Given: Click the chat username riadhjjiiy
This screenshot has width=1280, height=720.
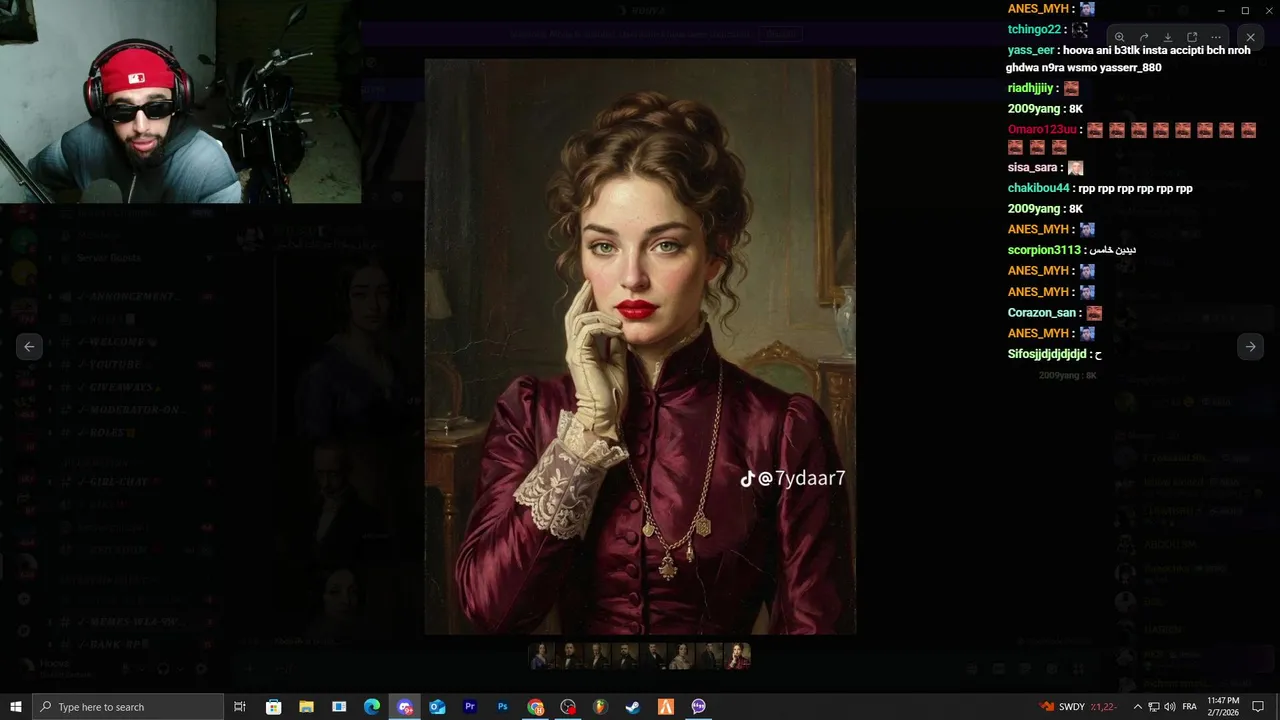Looking at the screenshot, I should (x=1031, y=88).
